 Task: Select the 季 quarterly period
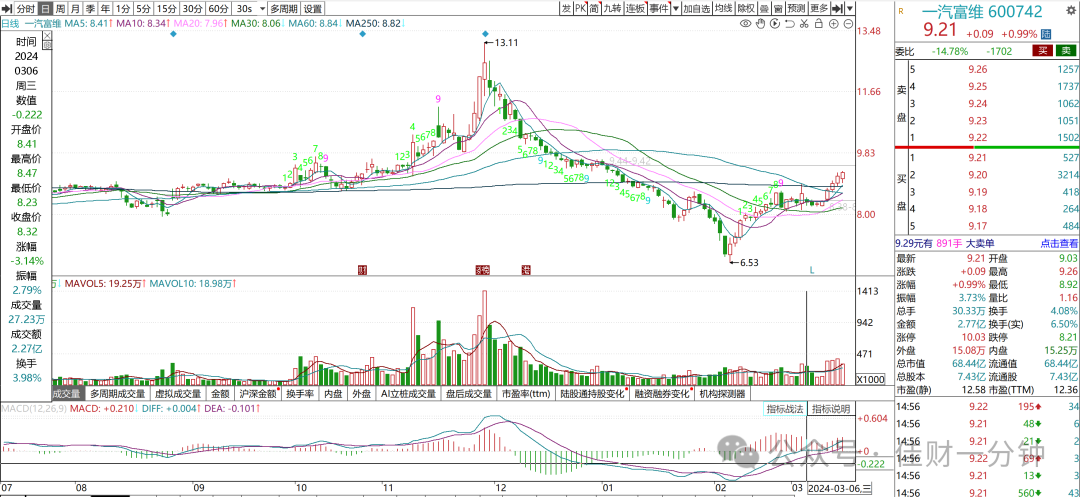[x=90, y=9]
